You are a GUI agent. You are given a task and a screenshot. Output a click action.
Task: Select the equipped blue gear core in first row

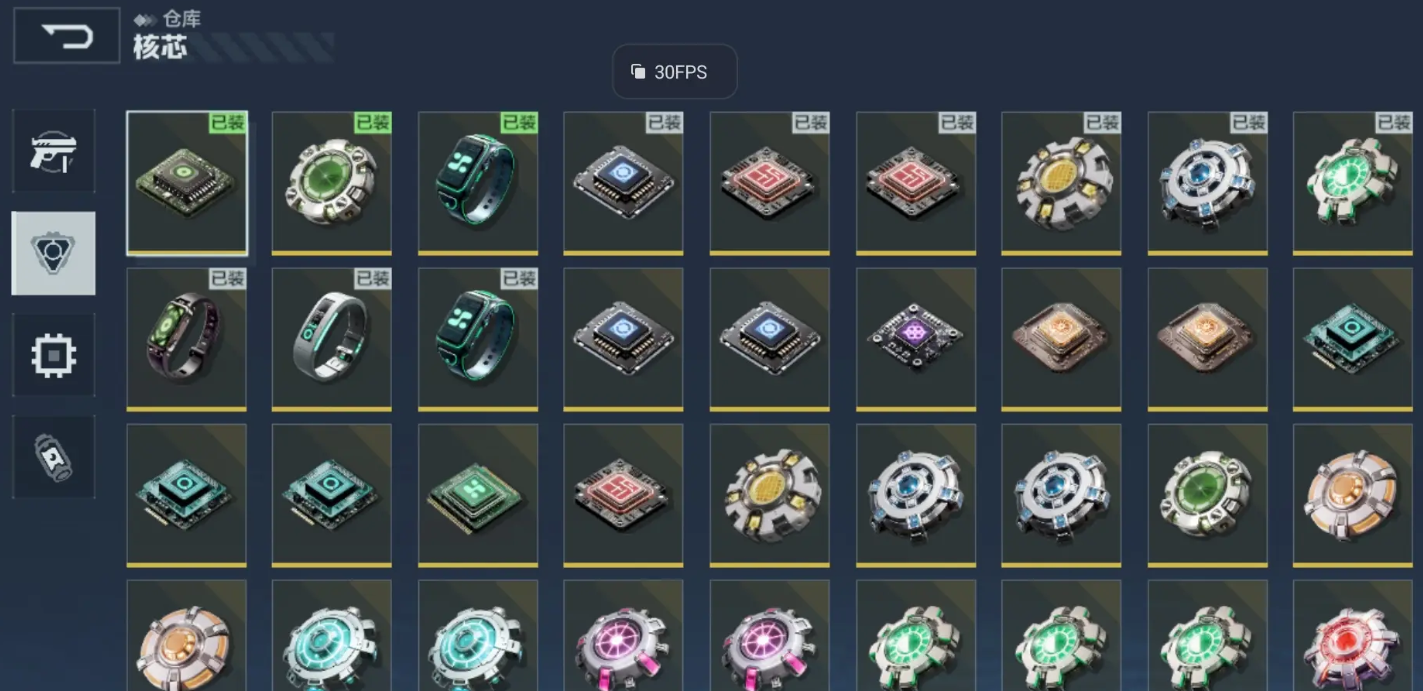click(1208, 183)
